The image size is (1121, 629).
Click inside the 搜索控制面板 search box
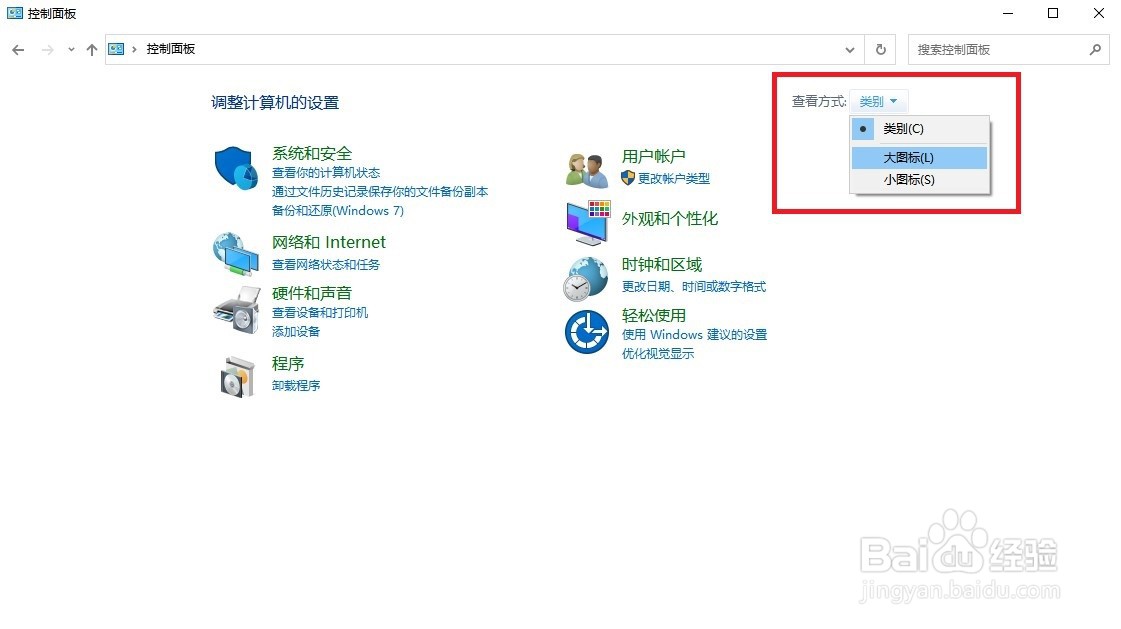tap(1000, 49)
